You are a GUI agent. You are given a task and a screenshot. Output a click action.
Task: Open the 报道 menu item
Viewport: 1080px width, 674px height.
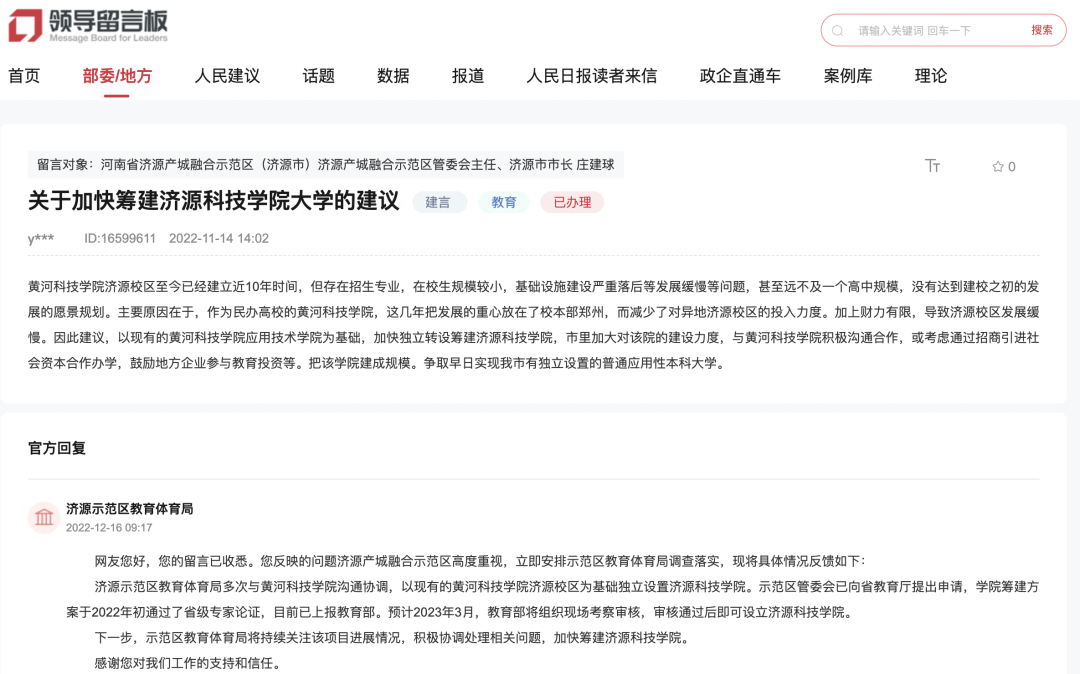click(466, 75)
